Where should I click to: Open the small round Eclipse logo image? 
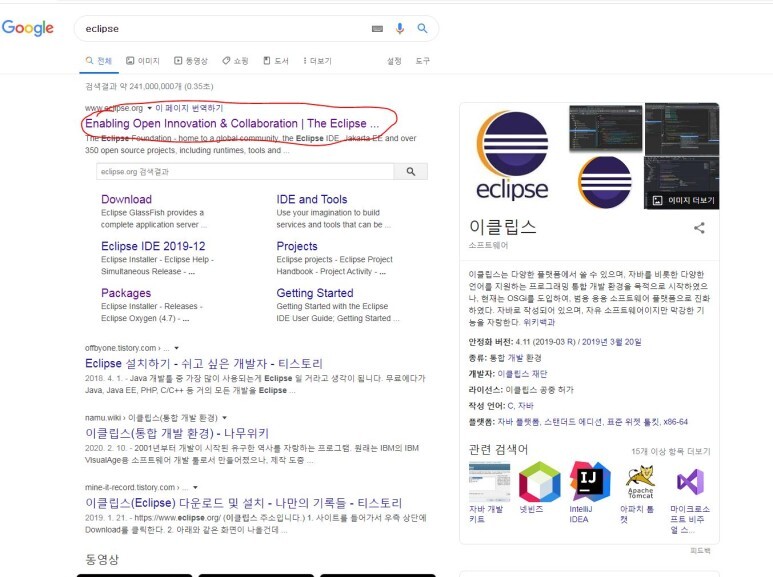coord(605,181)
